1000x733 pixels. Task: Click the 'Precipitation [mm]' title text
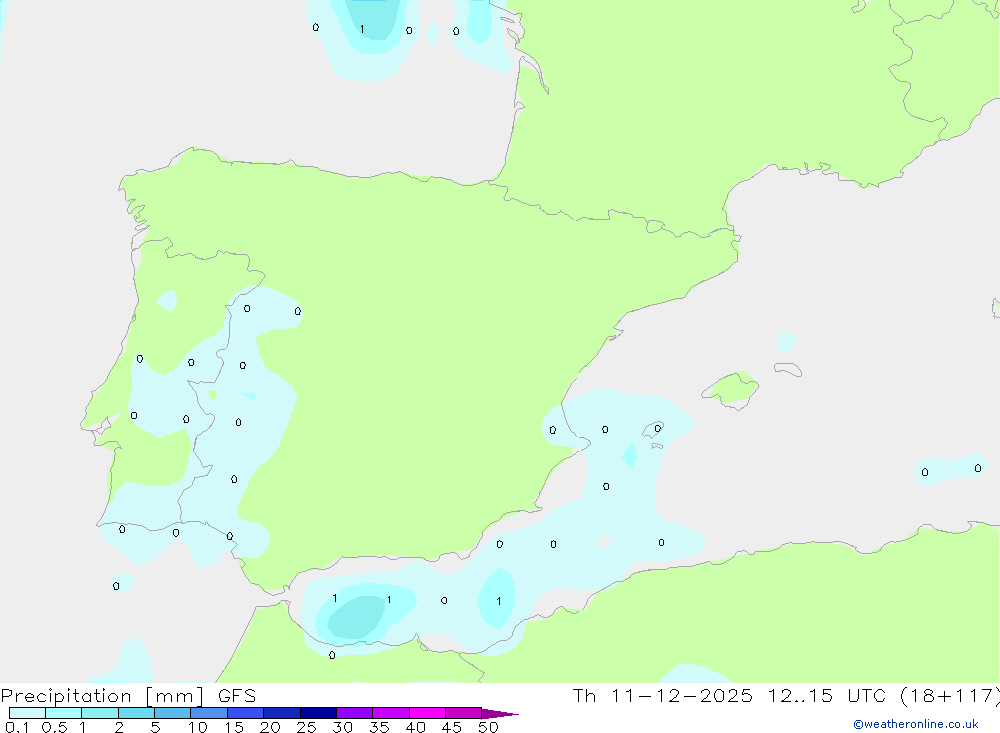coord(103,696)
